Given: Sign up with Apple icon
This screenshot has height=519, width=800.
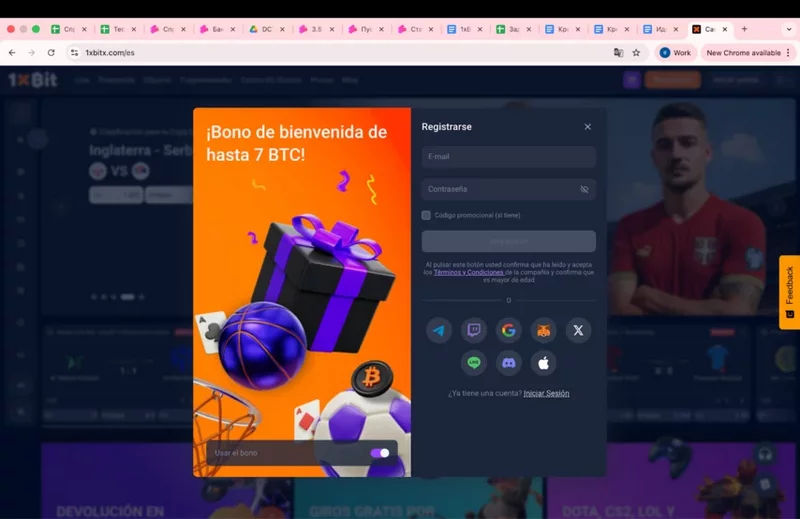Looking at the screenshot, I should coord(543,363).
